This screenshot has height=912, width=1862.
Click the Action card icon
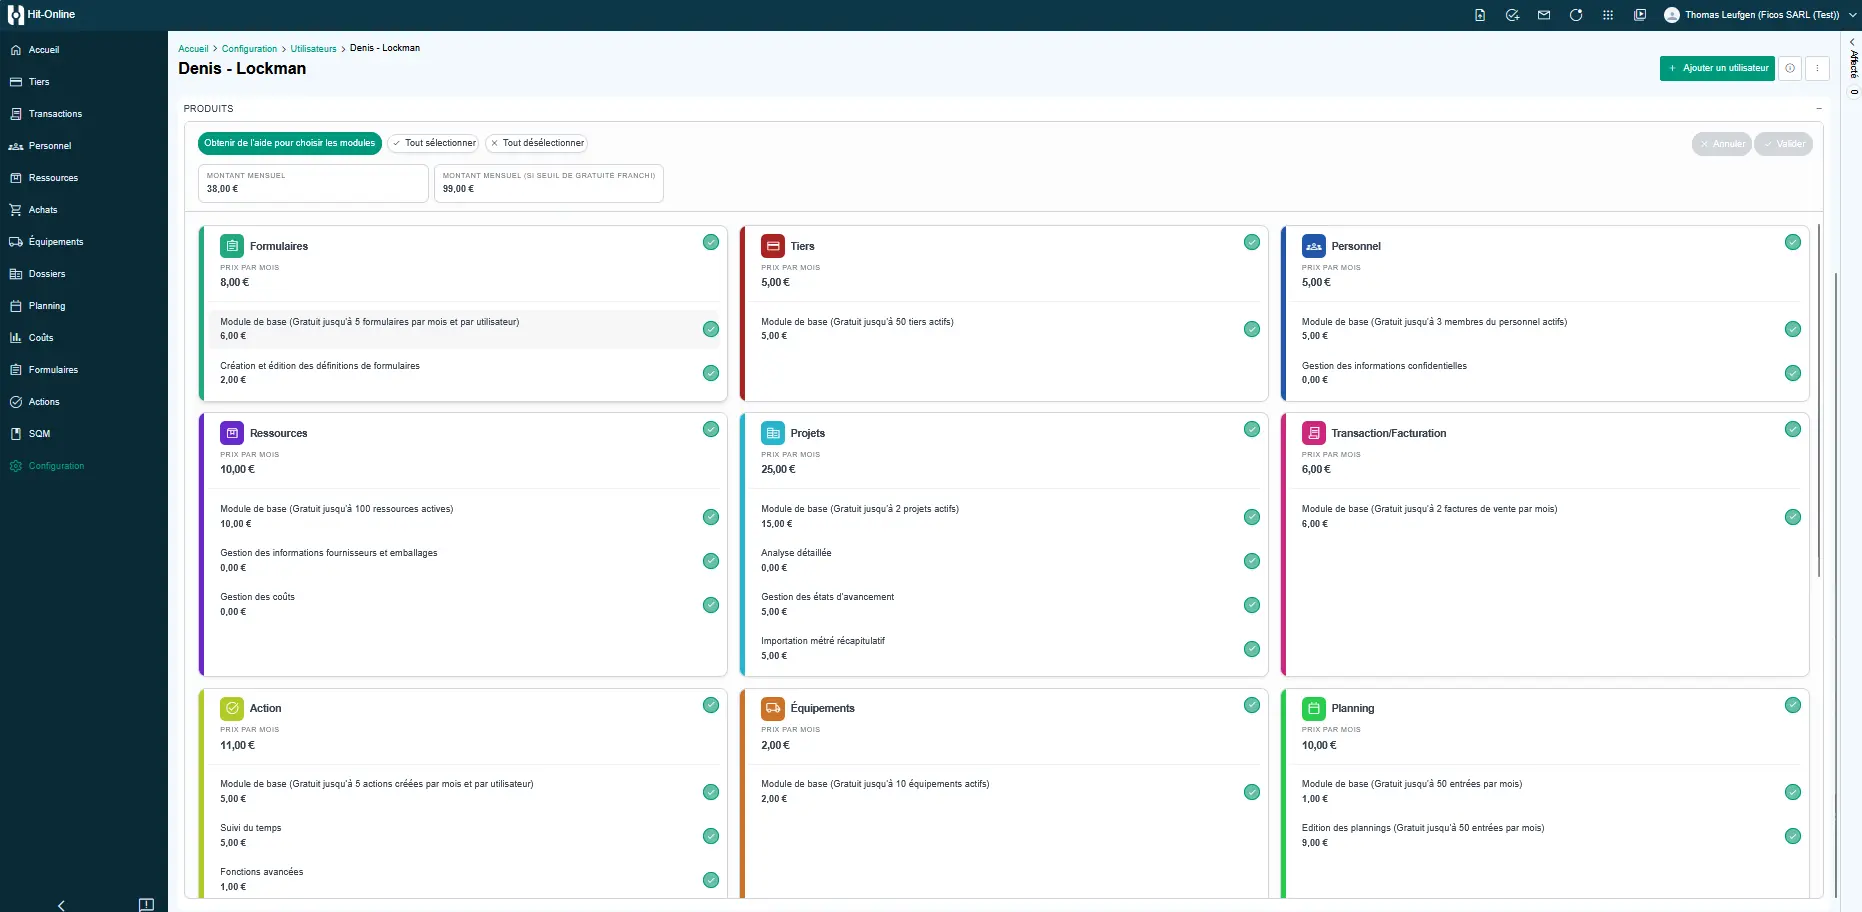point(232,709)
